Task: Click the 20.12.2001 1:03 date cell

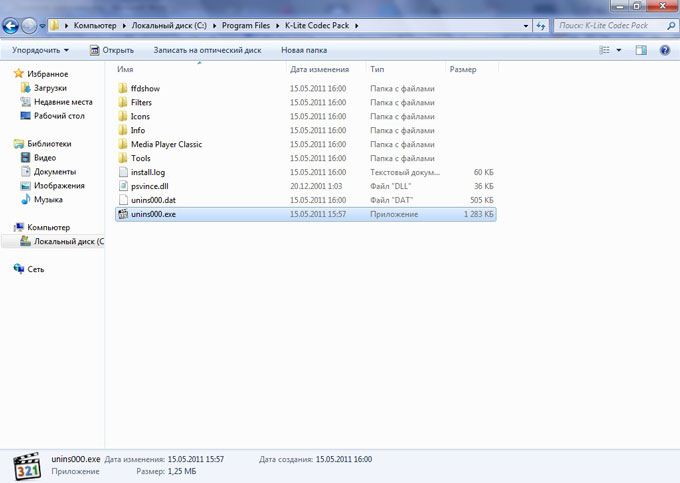Action: [x=316, y=186]
